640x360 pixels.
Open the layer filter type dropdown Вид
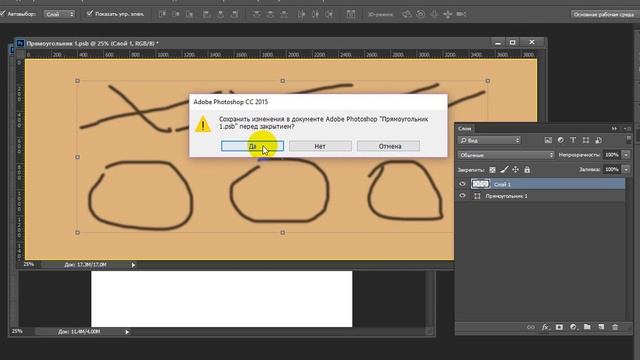(x=489, y=140)
